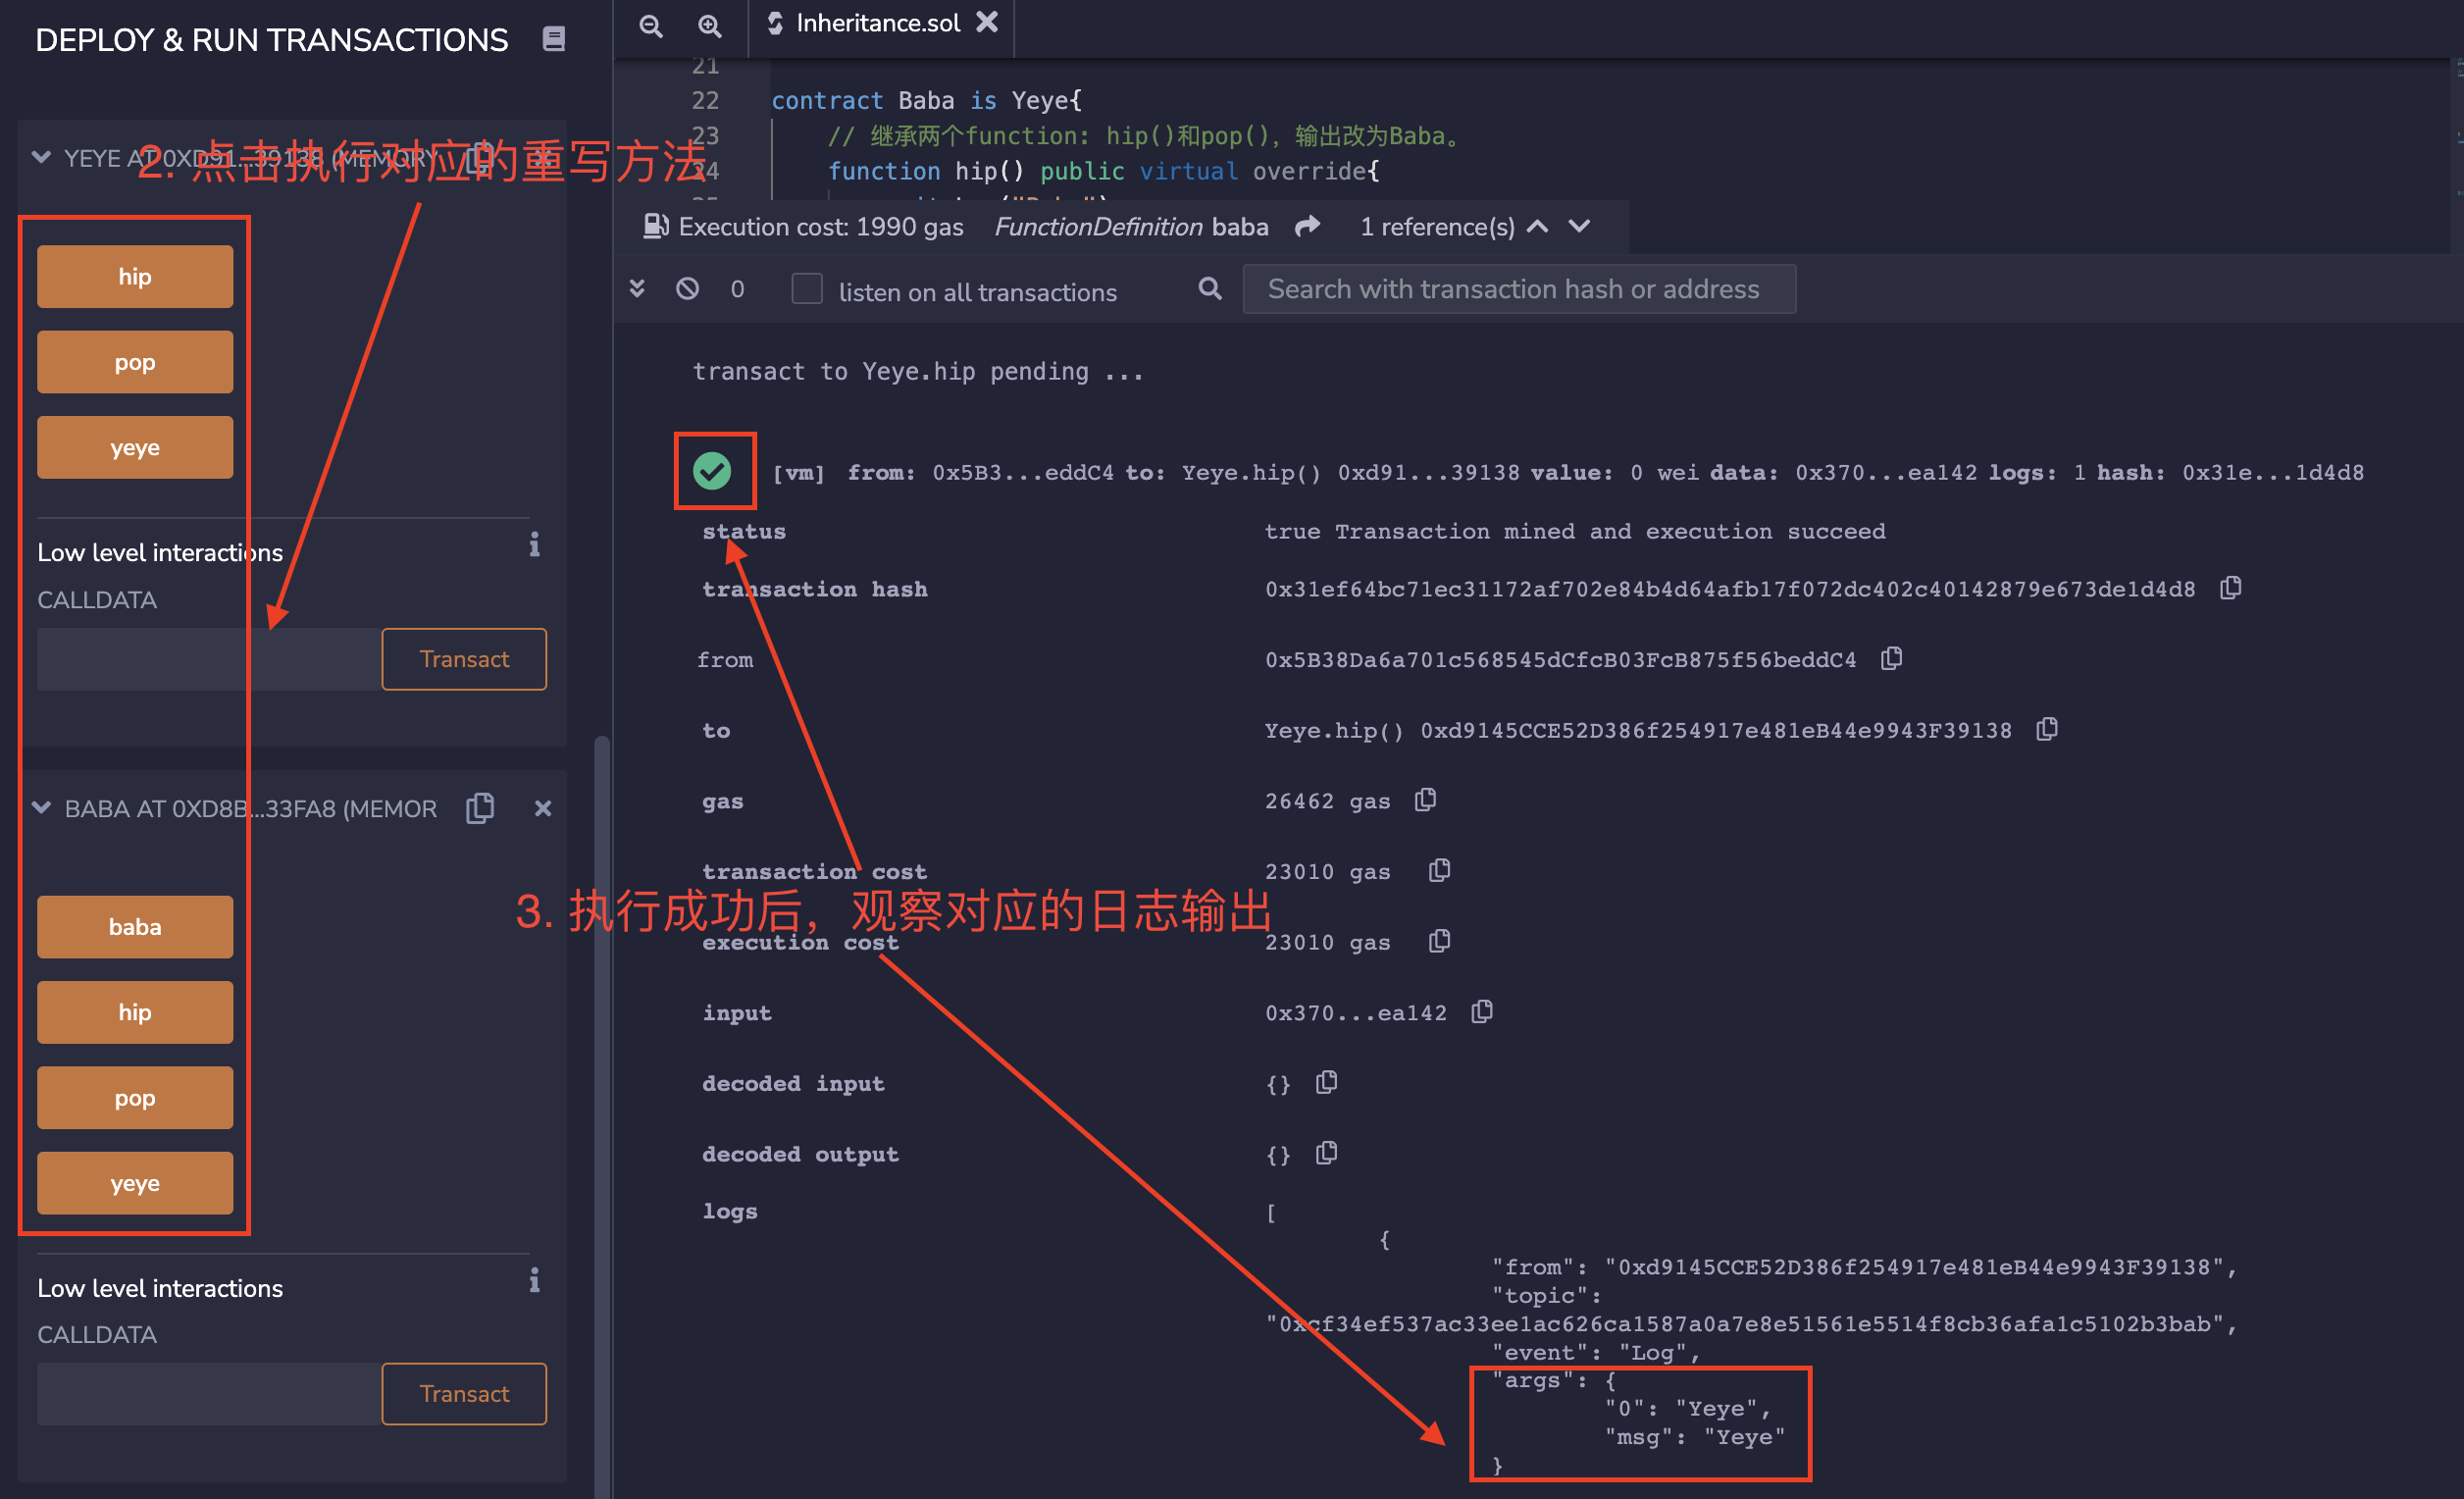Viewport: 2464px width, 1499px height.
Task: Go to next reference chevron
Action: coord(1580,227)
